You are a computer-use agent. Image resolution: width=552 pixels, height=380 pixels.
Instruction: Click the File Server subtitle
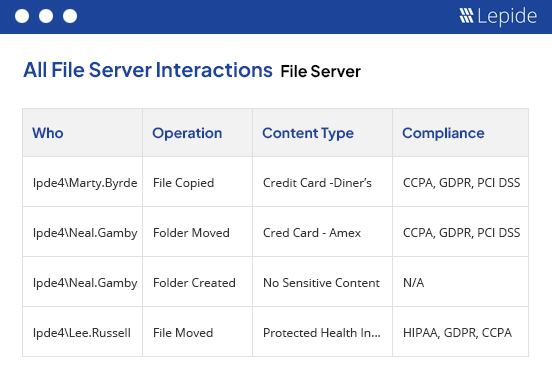coord(320,71)
